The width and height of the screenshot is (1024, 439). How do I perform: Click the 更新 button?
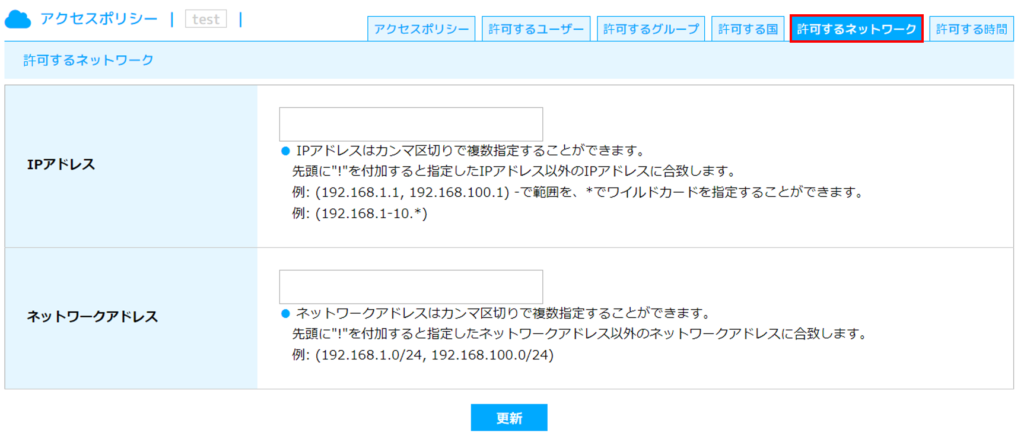[509, 418]
